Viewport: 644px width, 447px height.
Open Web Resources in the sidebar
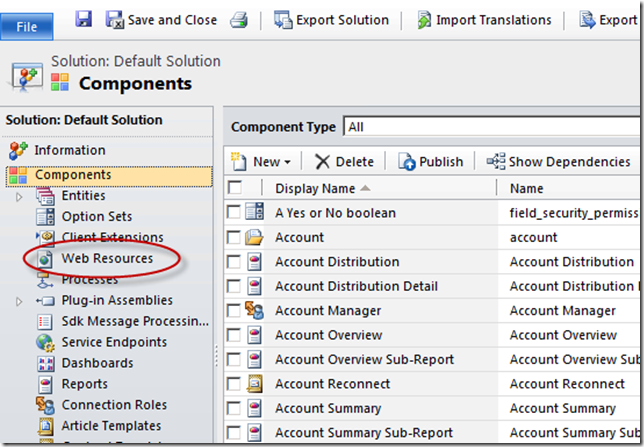click(x=107, y=258)
